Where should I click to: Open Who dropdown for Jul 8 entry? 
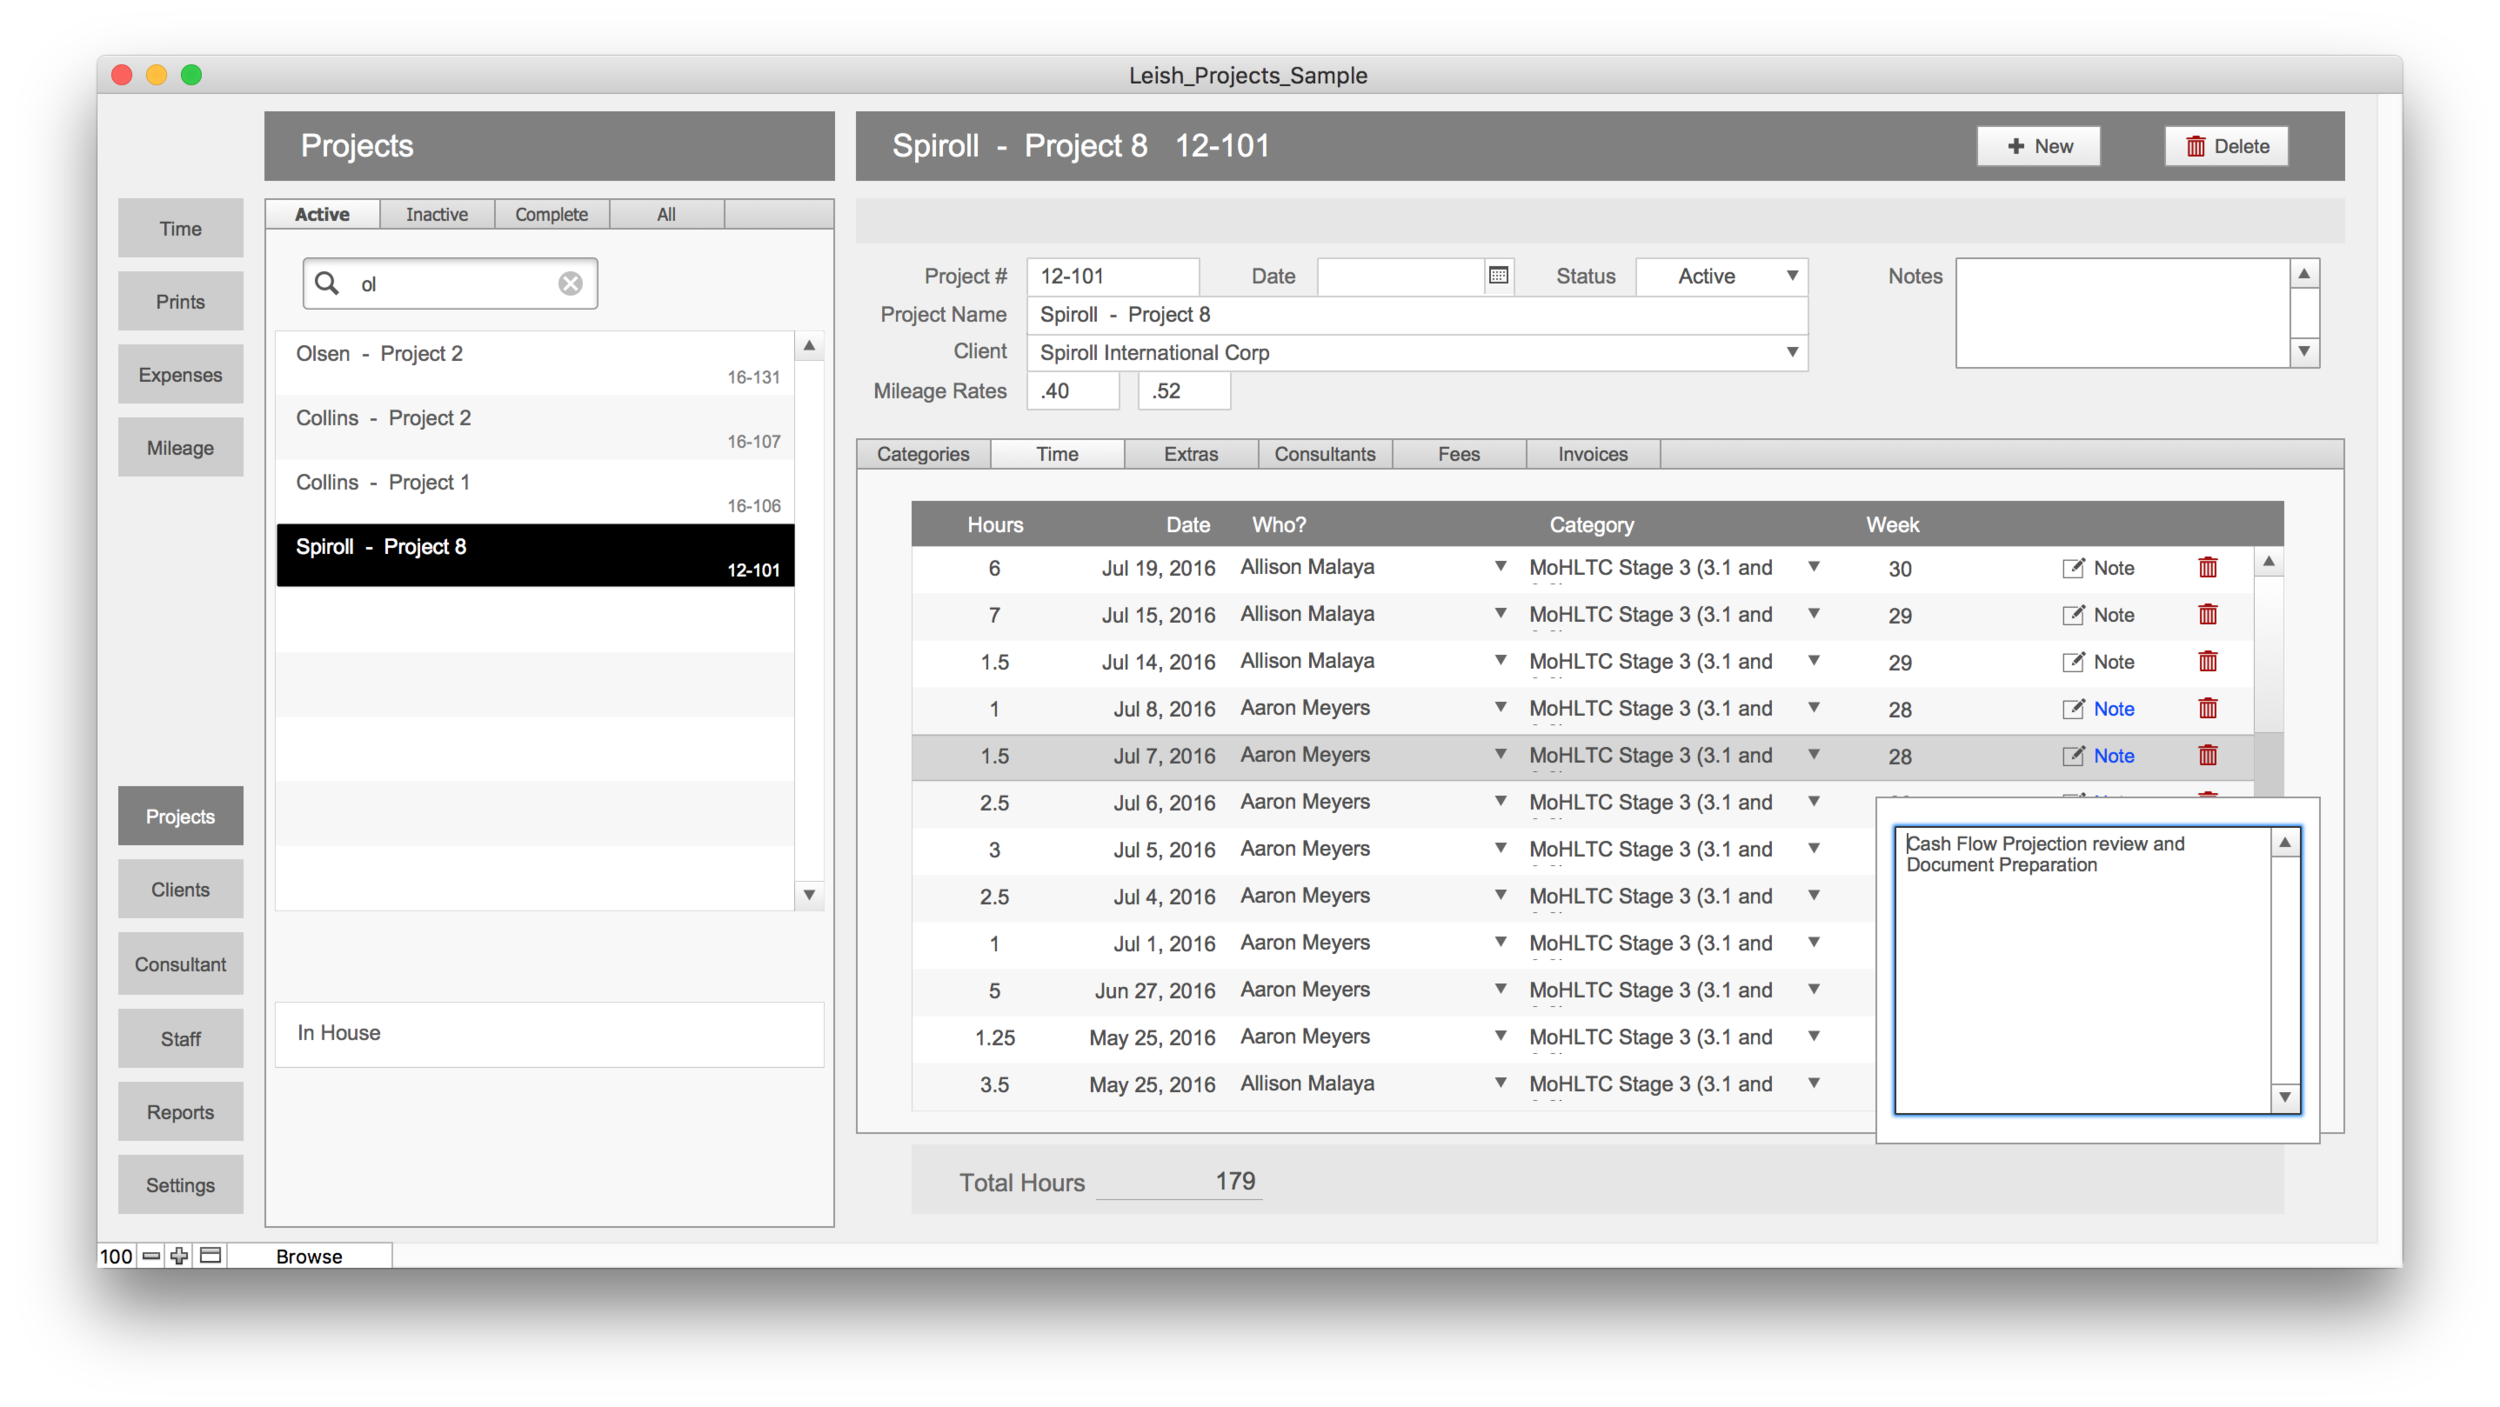point(1500,708)
